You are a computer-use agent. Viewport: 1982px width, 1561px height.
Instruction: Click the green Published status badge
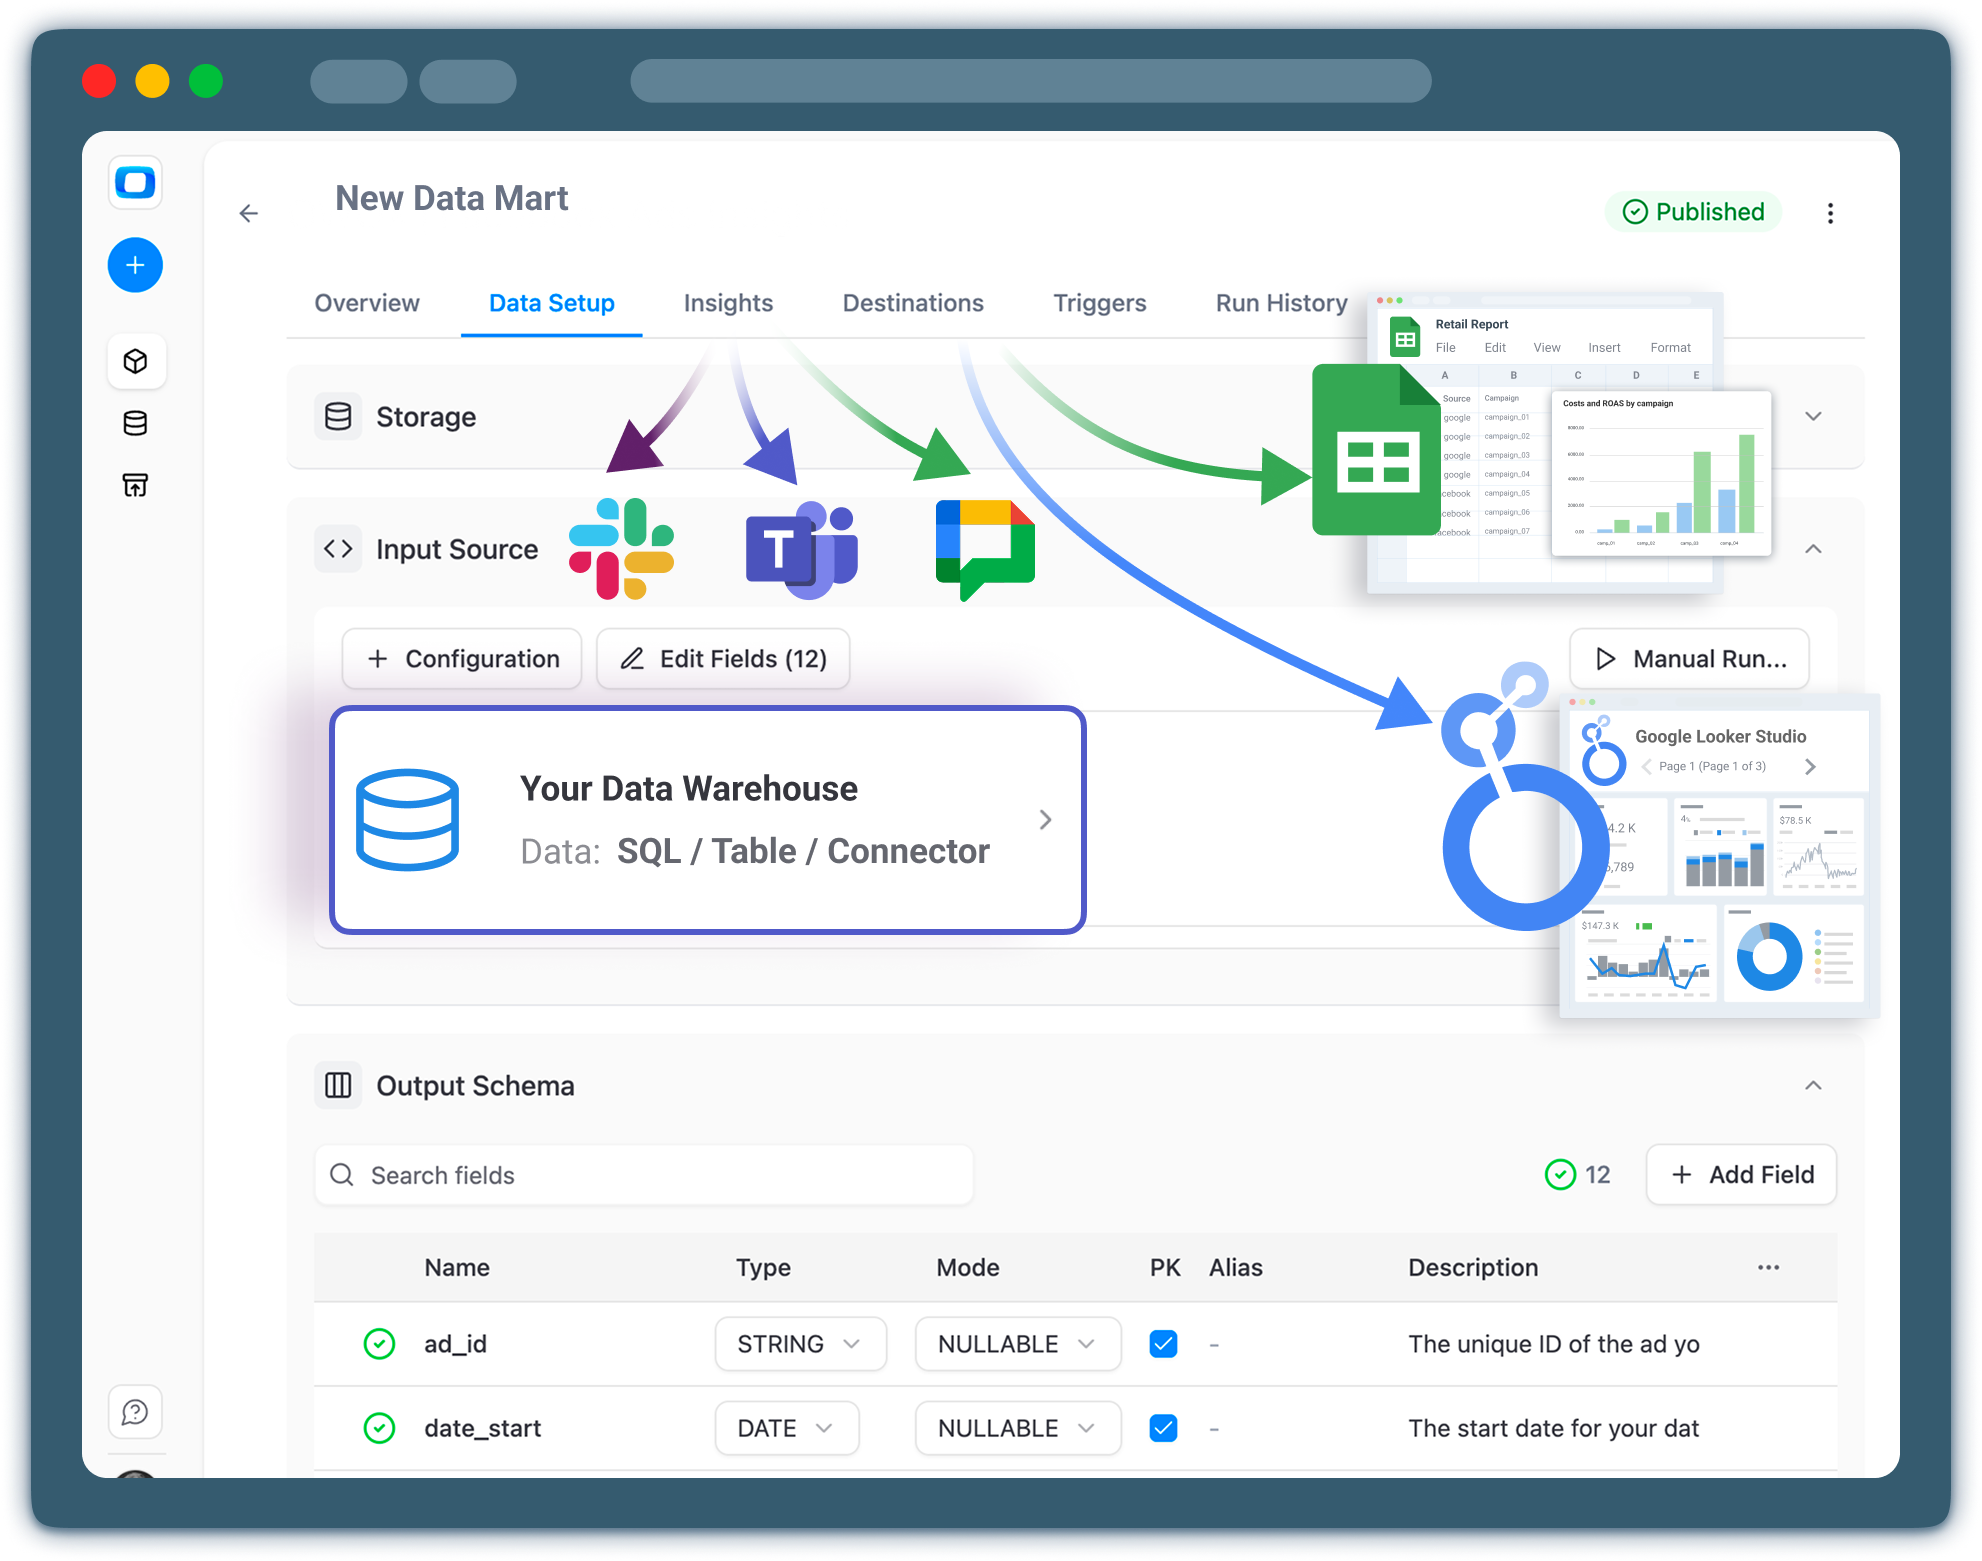1693,212
